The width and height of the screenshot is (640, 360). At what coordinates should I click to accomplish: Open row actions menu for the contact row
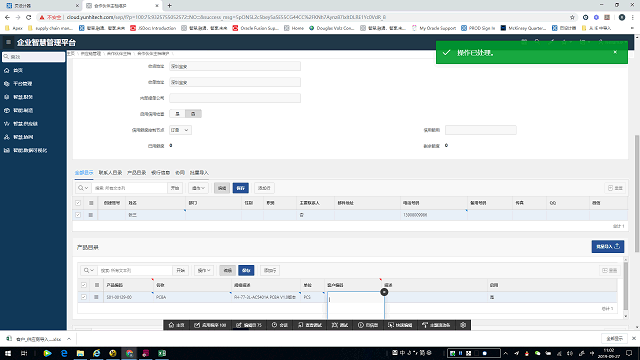pyautogui.click(x=91, y=215)
